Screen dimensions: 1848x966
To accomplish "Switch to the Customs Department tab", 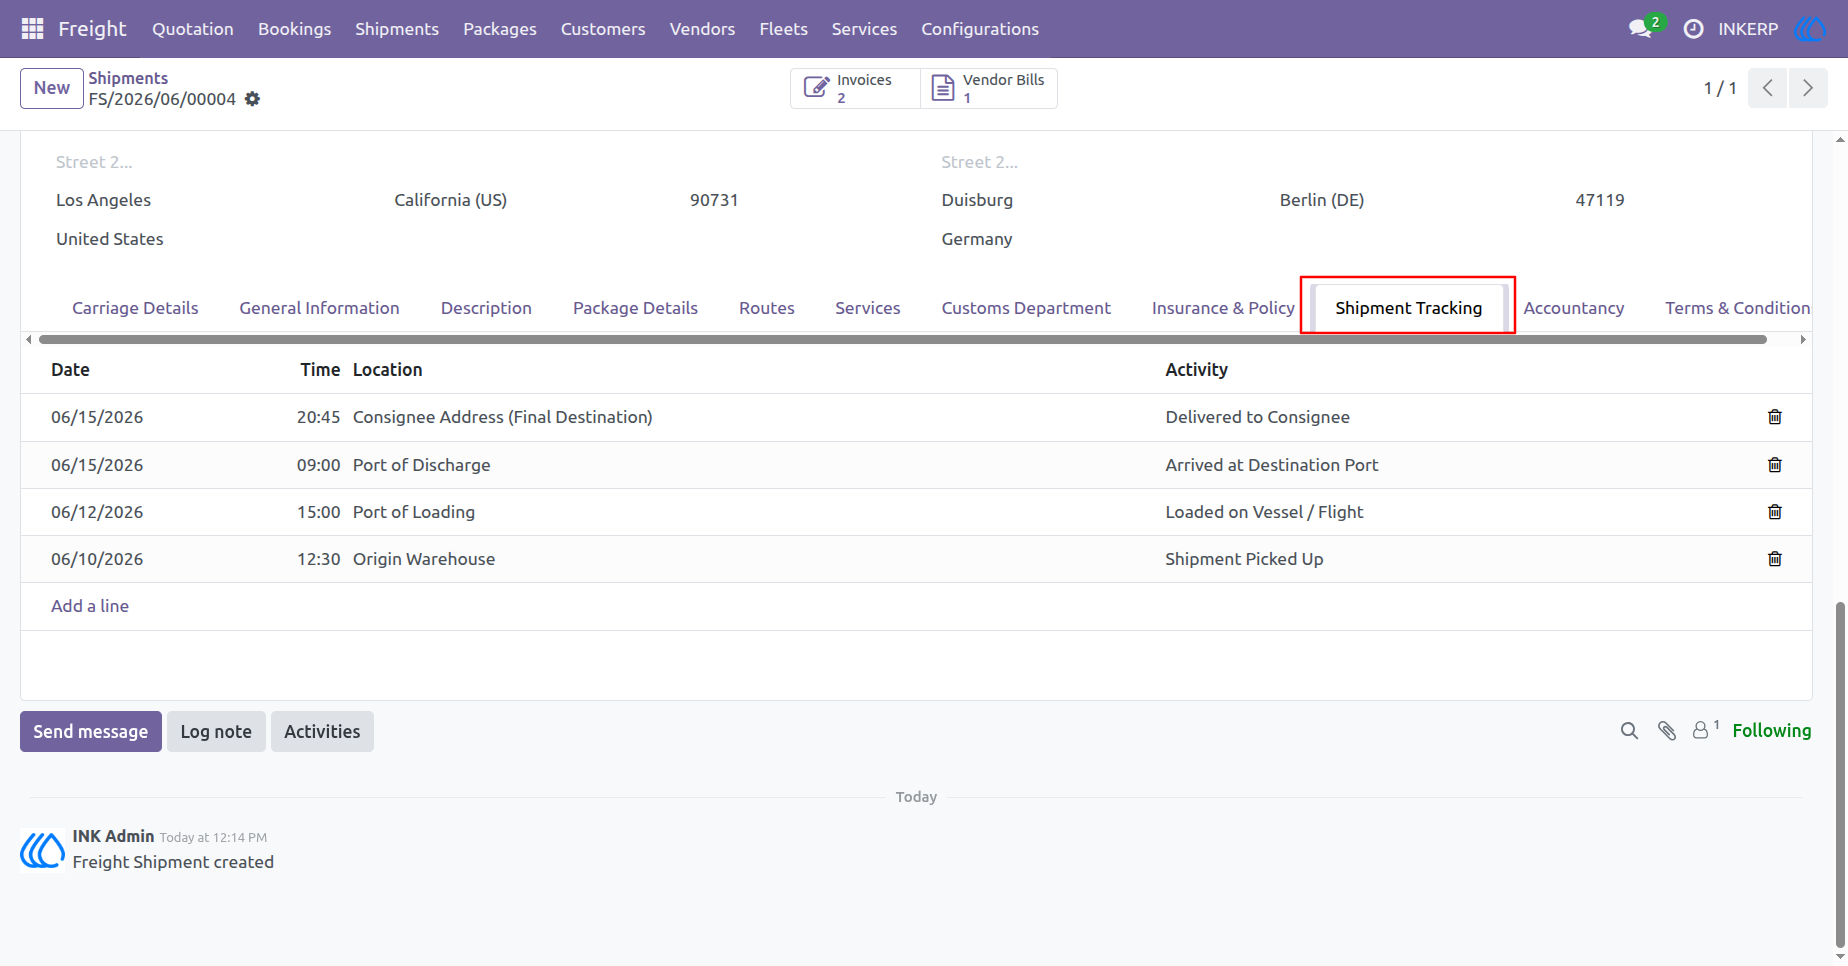I will pos(1026,308).
